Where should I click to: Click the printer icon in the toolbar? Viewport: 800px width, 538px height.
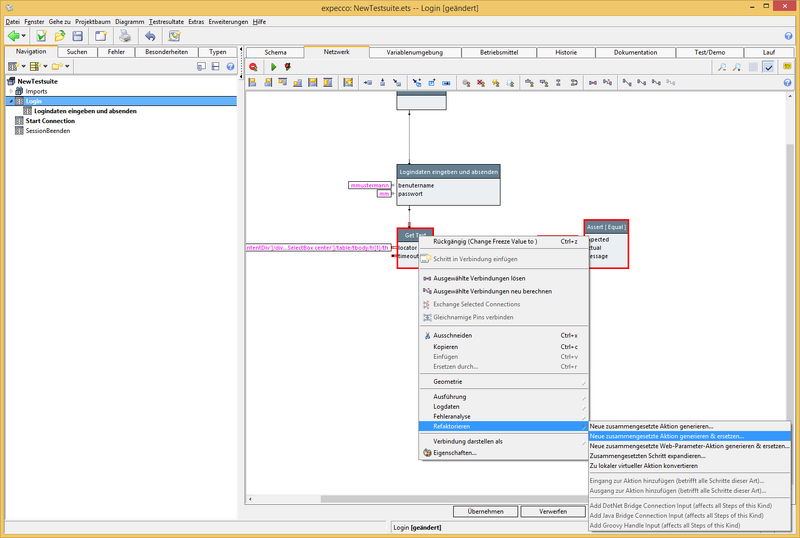pyautogui.click(x=126, y=36)
